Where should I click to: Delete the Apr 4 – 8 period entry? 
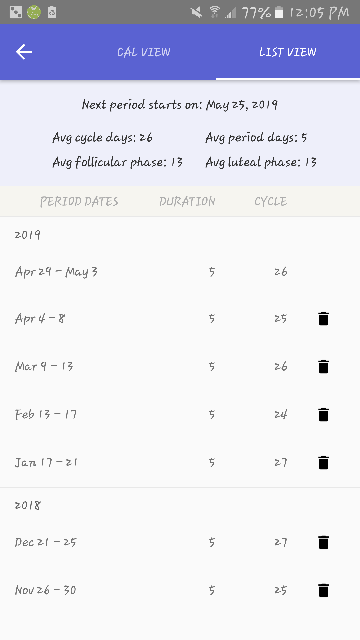(323, 318)
